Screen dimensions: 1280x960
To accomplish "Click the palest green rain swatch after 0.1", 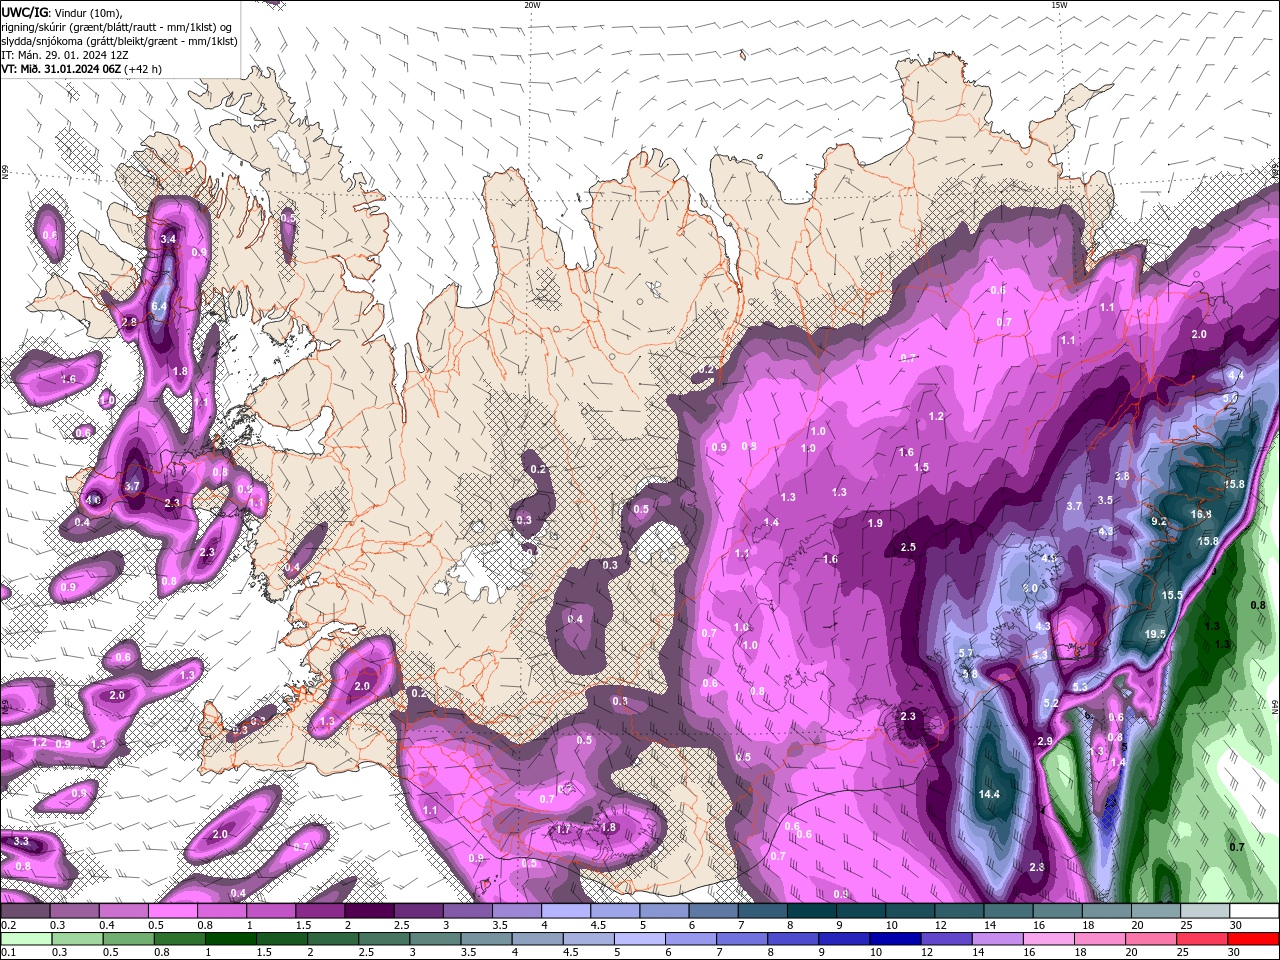I will coord(25,939).
